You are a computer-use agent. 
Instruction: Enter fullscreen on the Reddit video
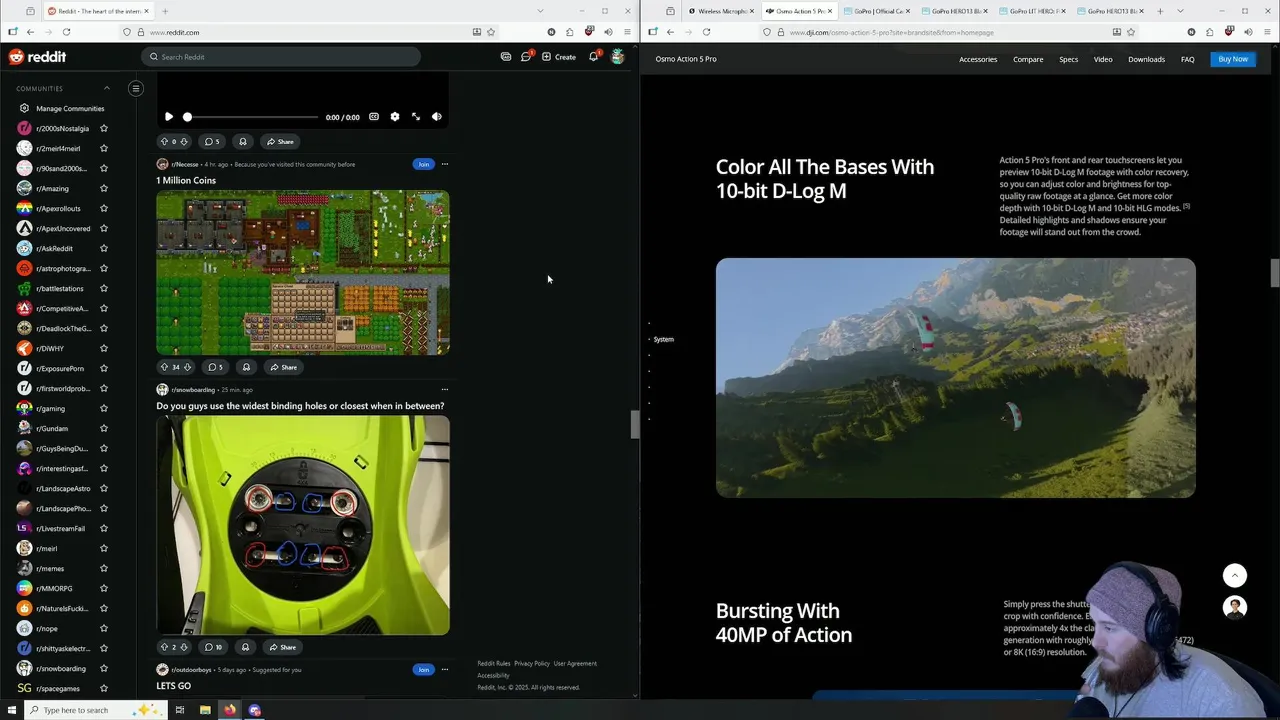click(x=416, y=117)
